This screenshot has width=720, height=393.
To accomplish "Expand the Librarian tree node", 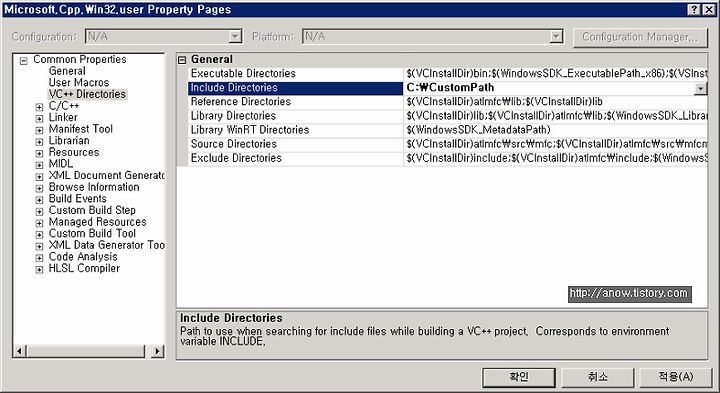I will click(x=39, y=142).
